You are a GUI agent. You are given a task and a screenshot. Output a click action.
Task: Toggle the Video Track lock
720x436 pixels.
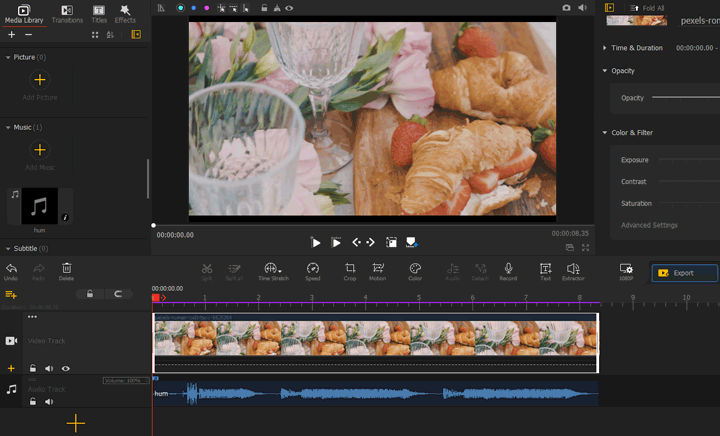[x=33, y=369]
